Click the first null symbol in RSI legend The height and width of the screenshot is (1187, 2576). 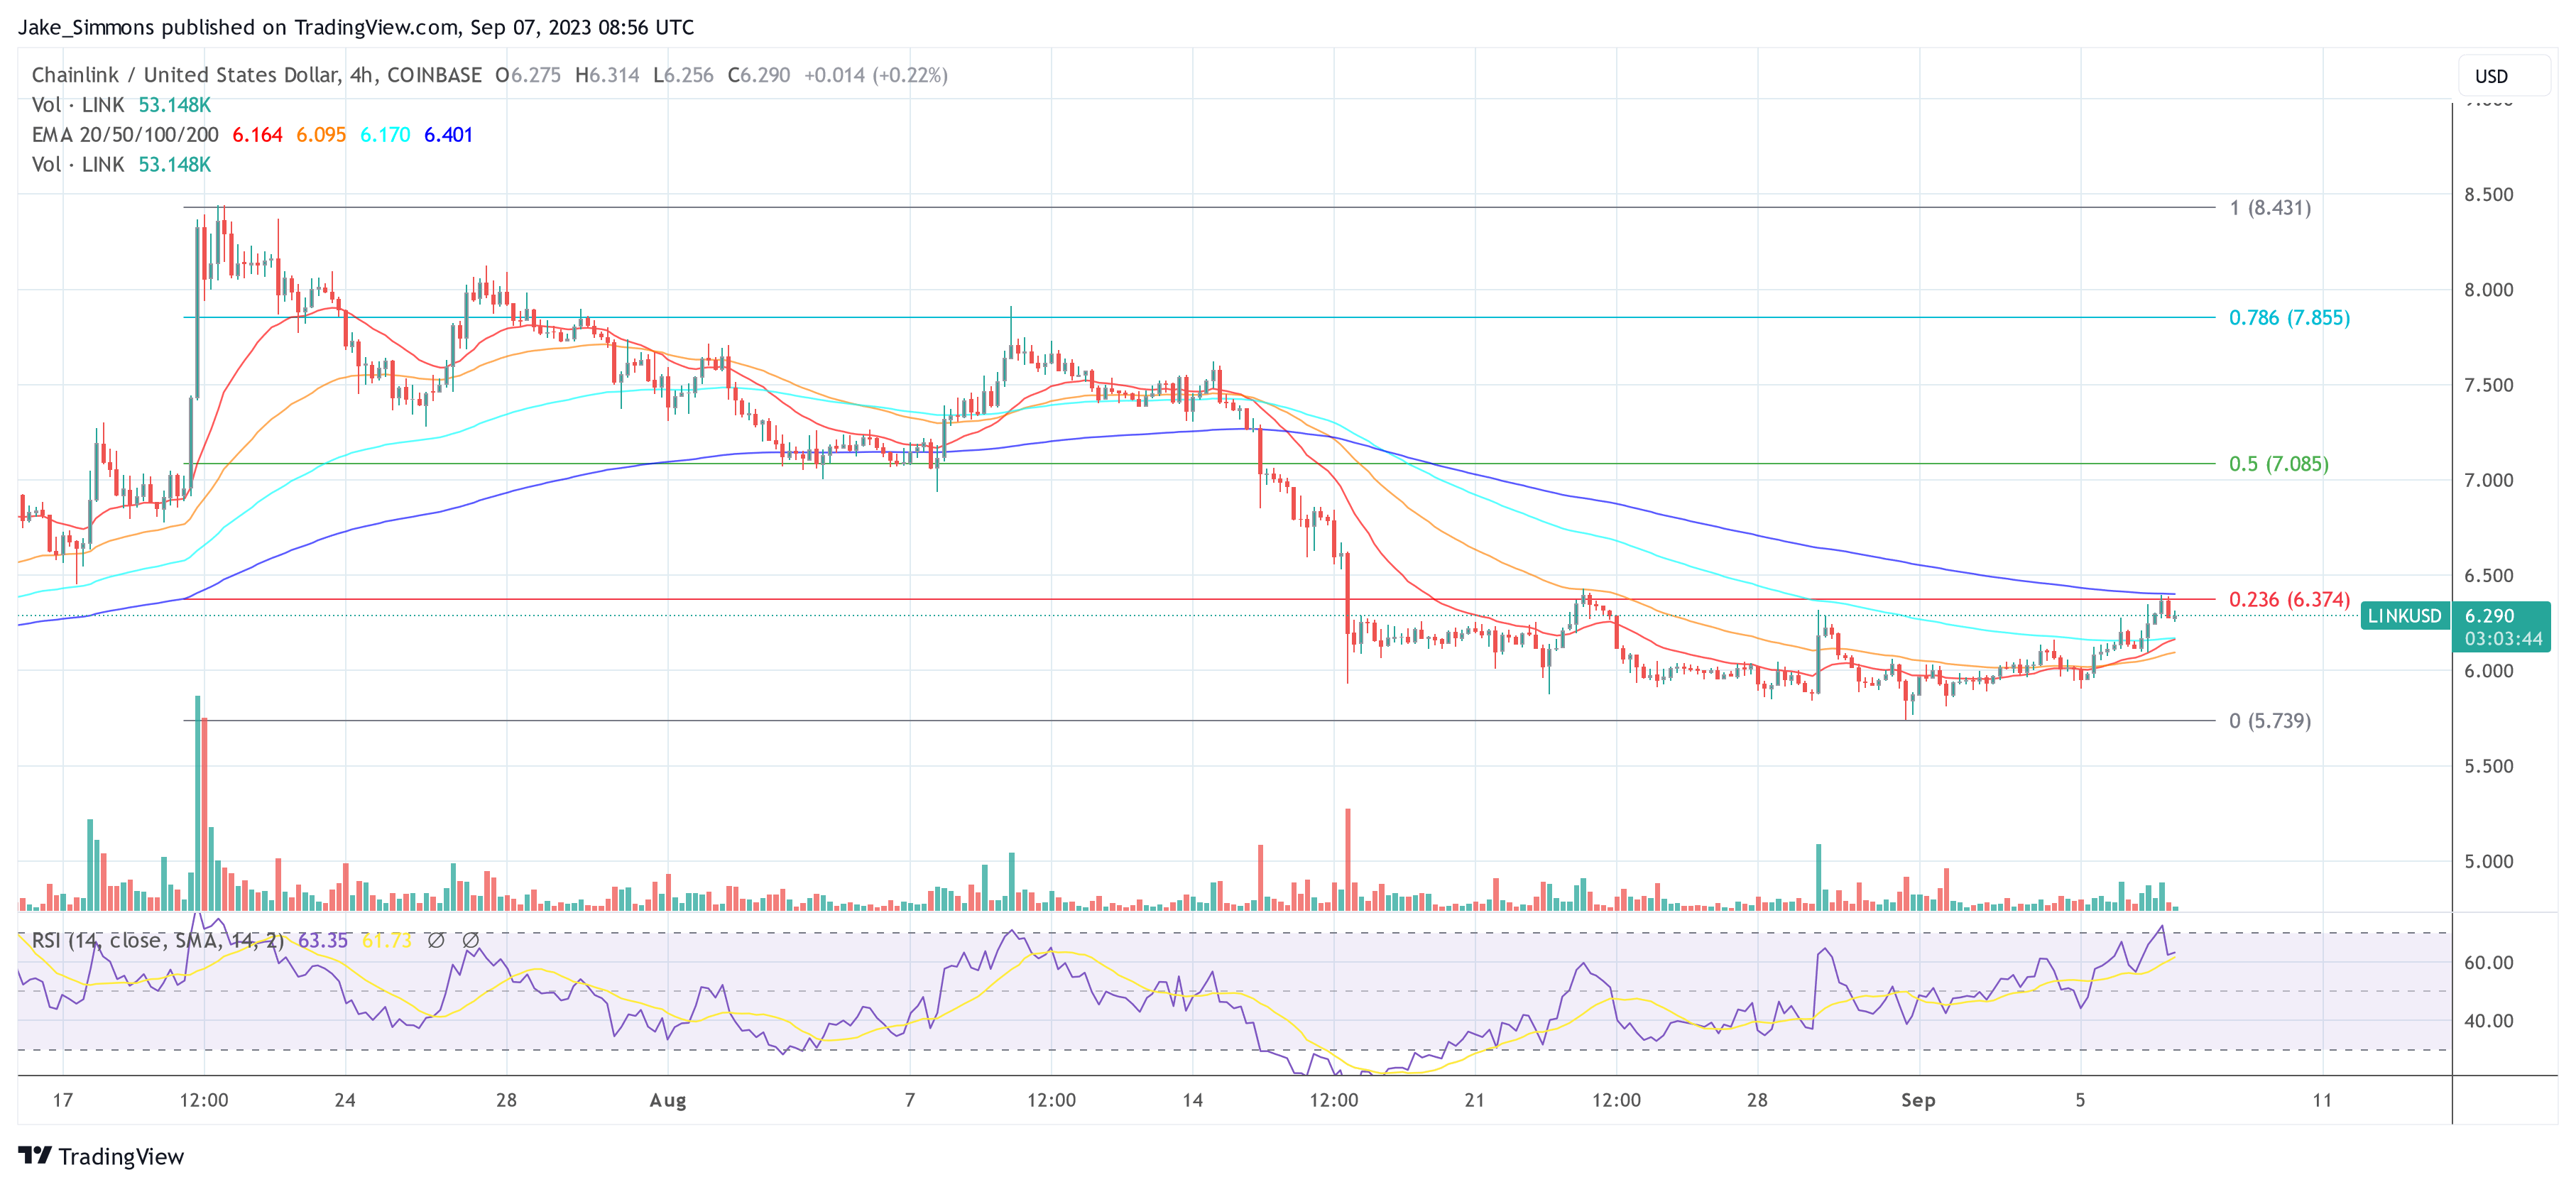tap(436, 940)
